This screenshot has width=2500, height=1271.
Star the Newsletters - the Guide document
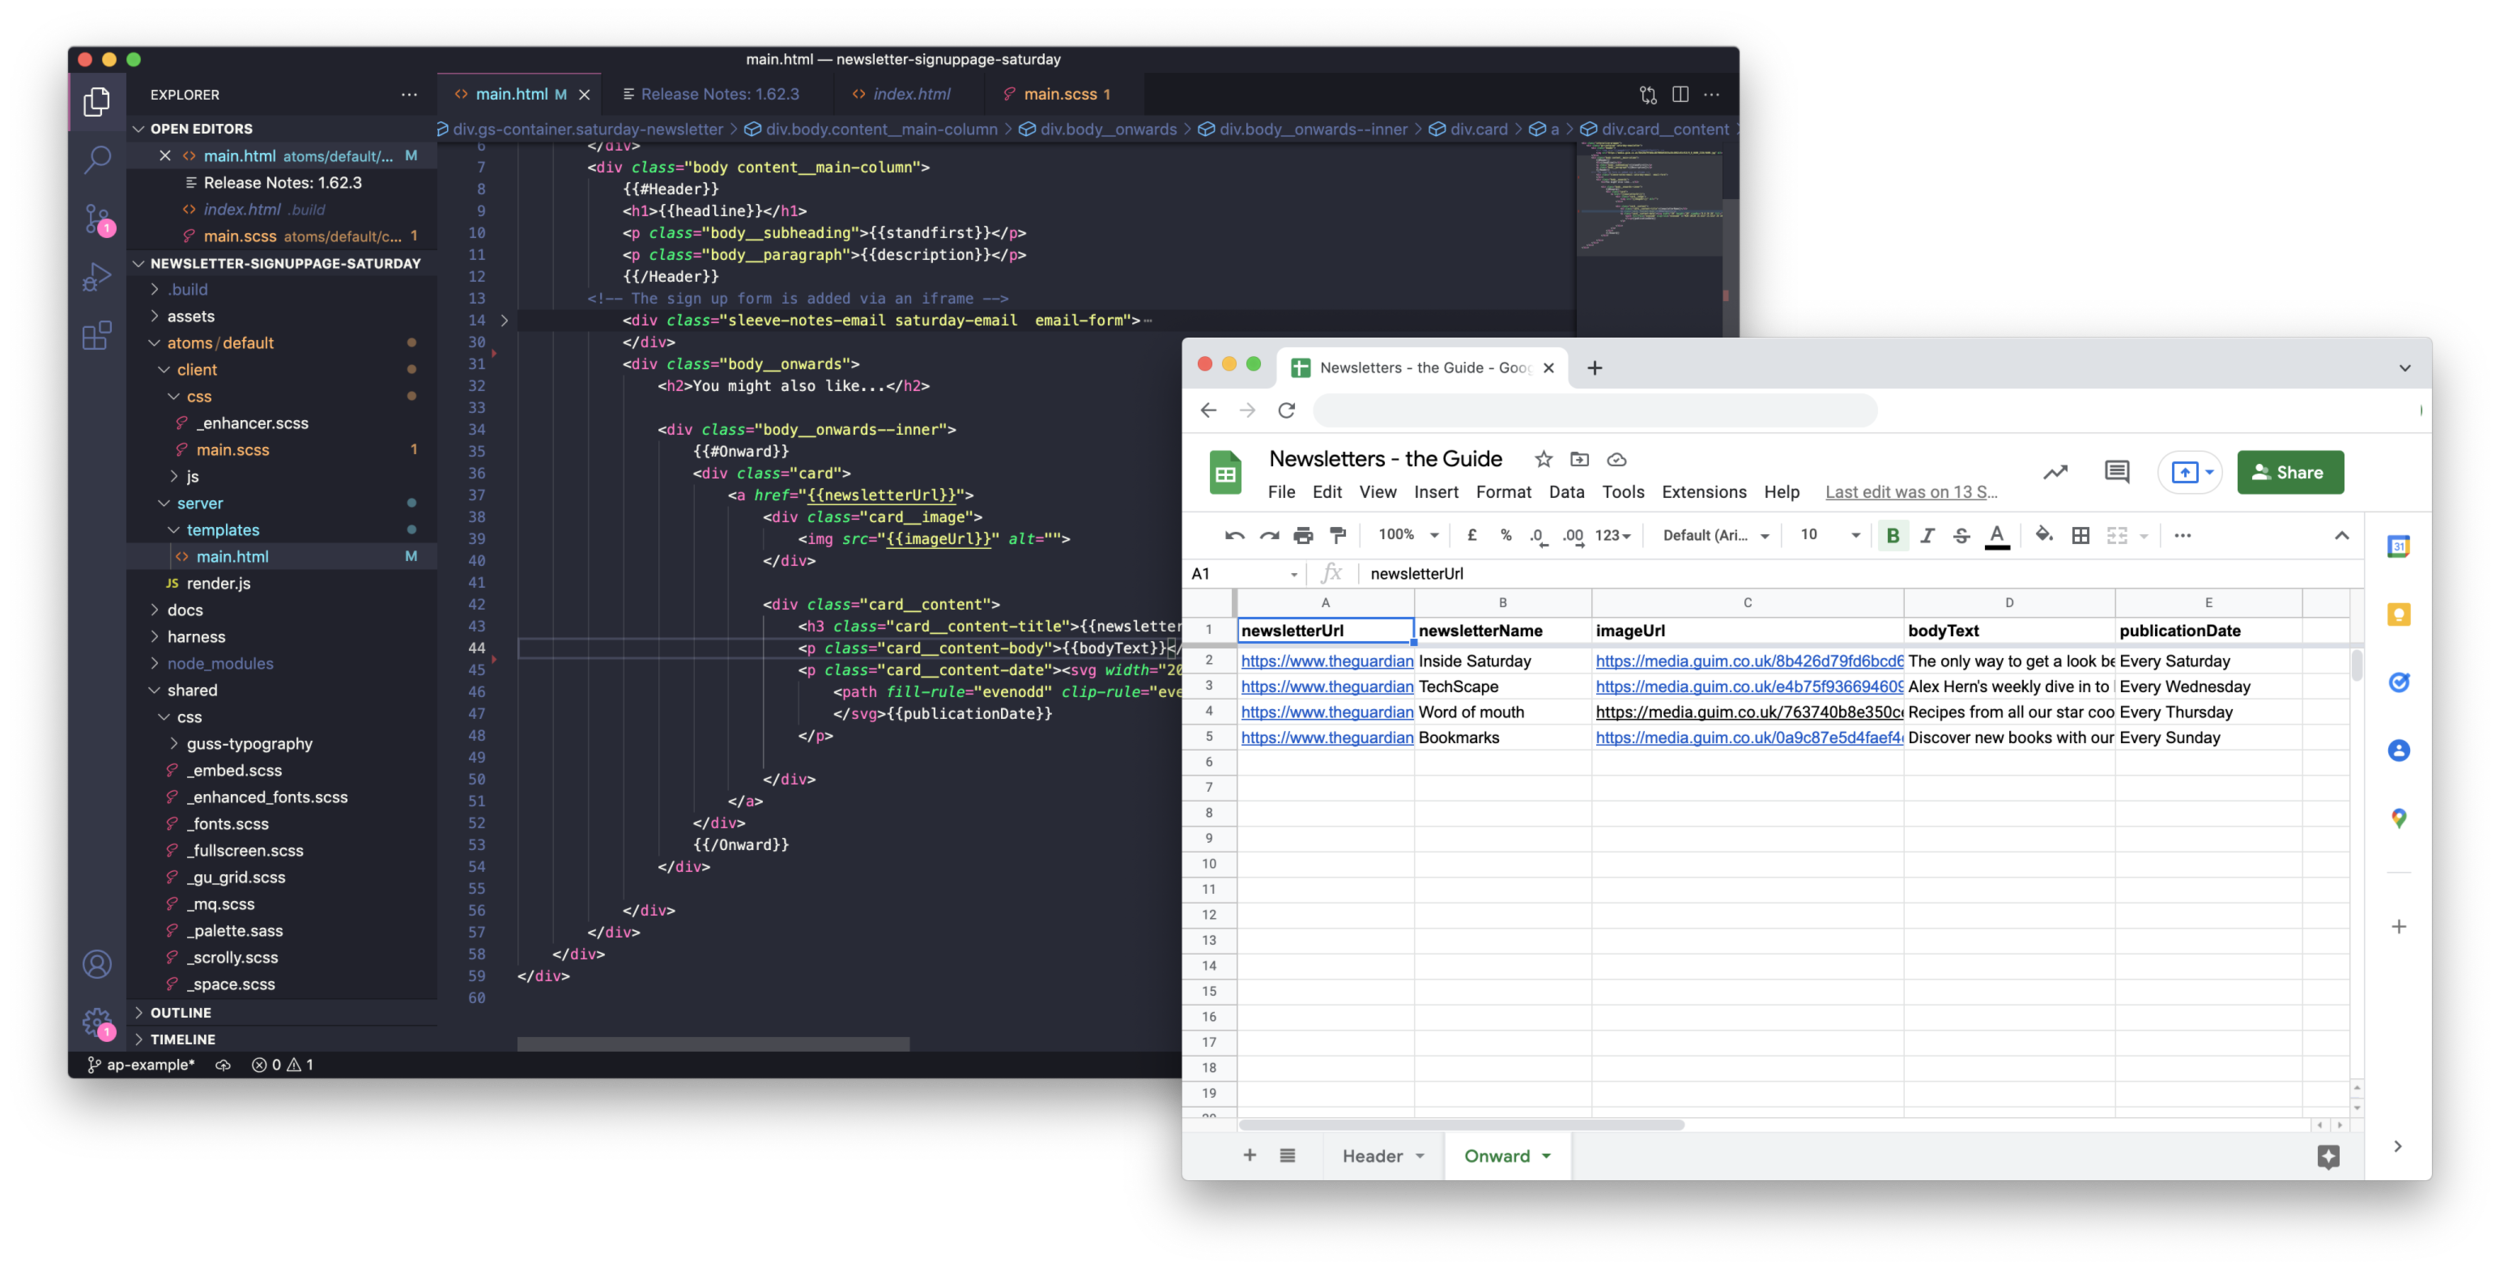tap(1543, 459)
